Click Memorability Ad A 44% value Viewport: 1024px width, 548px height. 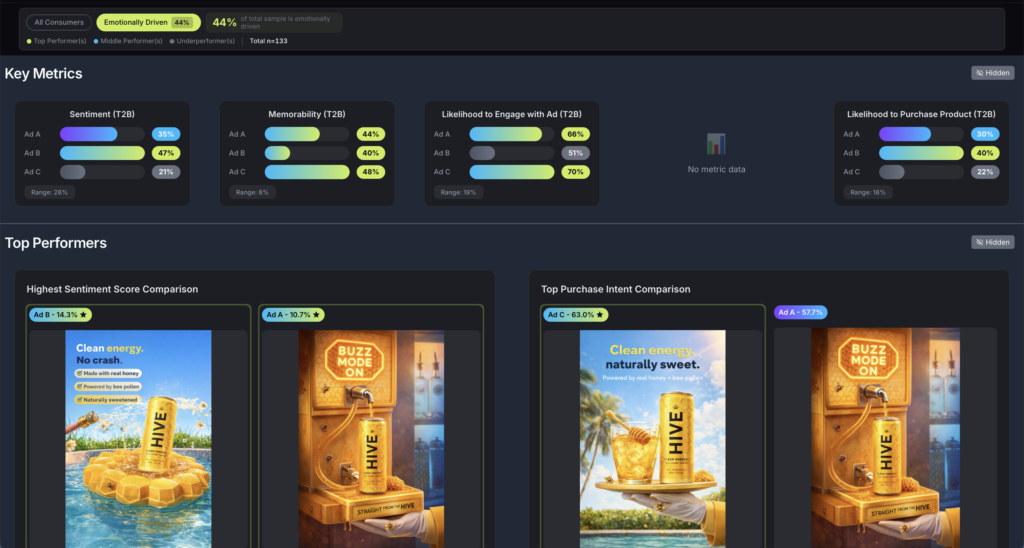point(370,134)
